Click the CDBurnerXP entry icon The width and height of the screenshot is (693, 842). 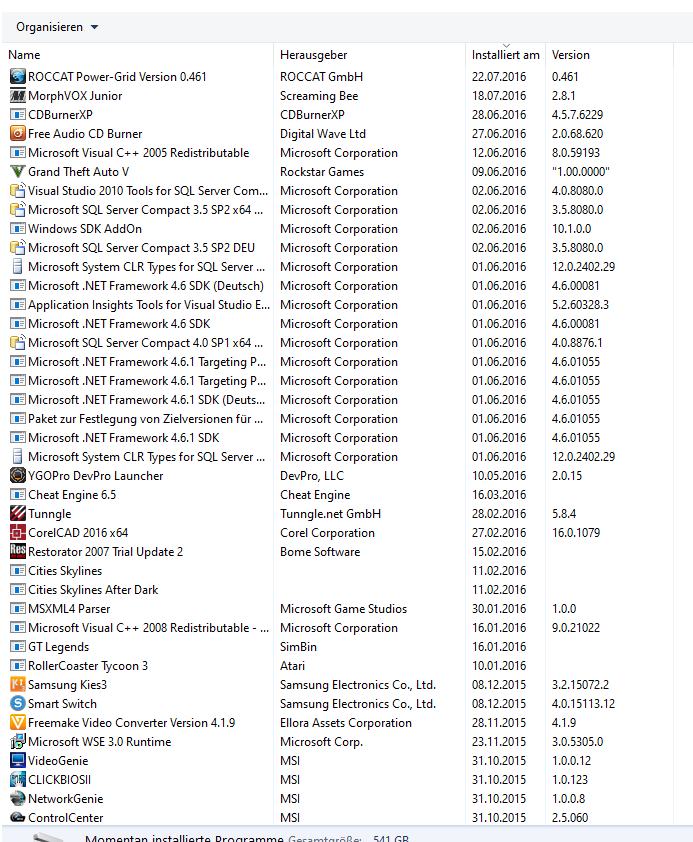pos(18,114)
